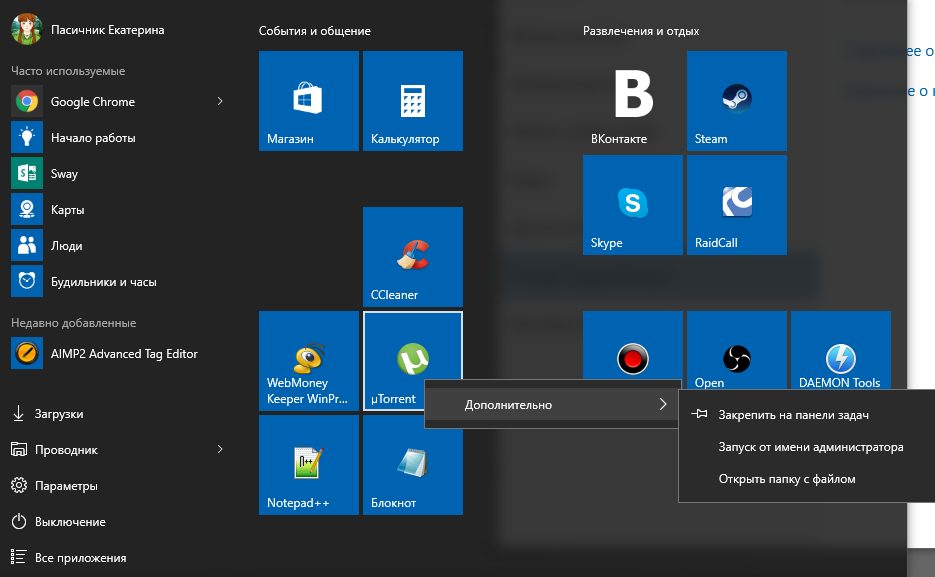This screenshot has width=935, height=577.
Task: Open the ВКонтакте tile
Action: point(633,101)
